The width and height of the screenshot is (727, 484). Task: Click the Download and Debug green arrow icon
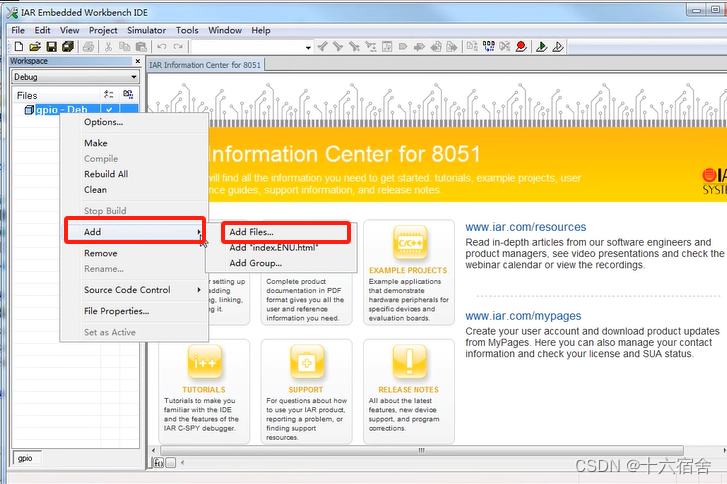click(541, 46)
